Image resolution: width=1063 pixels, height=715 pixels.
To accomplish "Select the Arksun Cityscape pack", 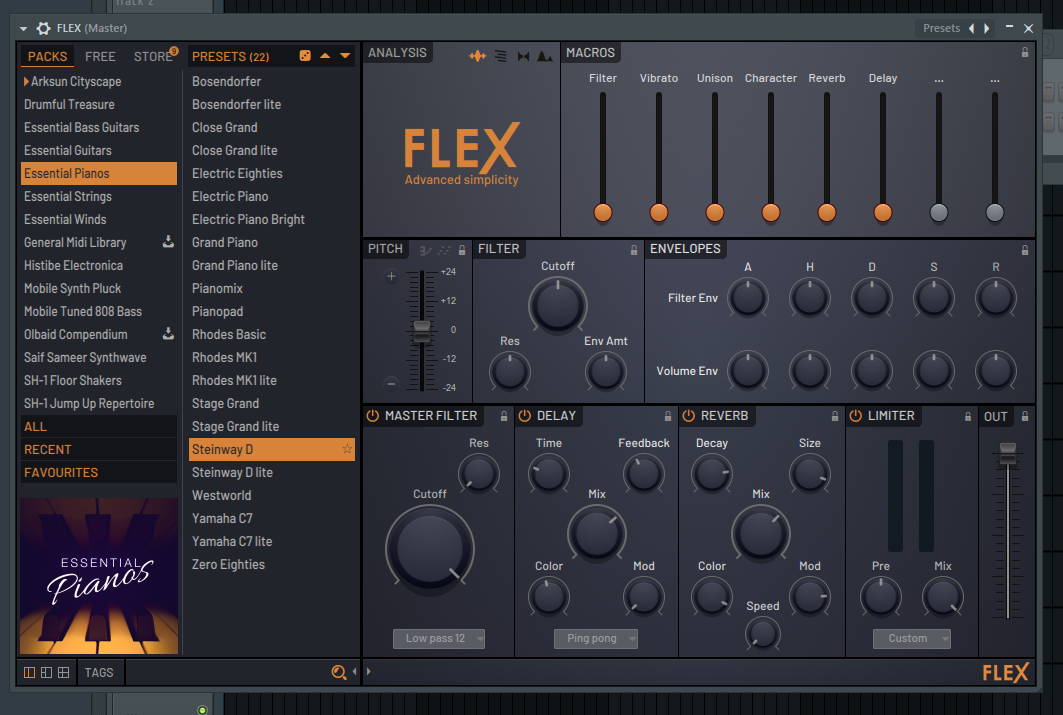I will (98, 81).
